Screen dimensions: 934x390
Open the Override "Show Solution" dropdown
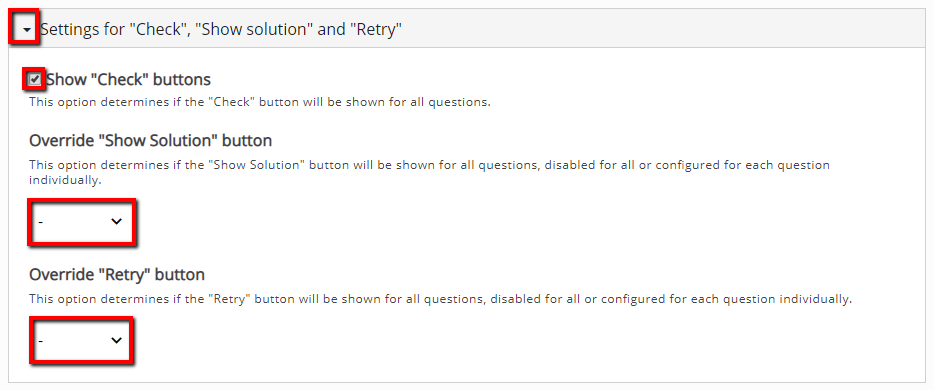point(82,221)
